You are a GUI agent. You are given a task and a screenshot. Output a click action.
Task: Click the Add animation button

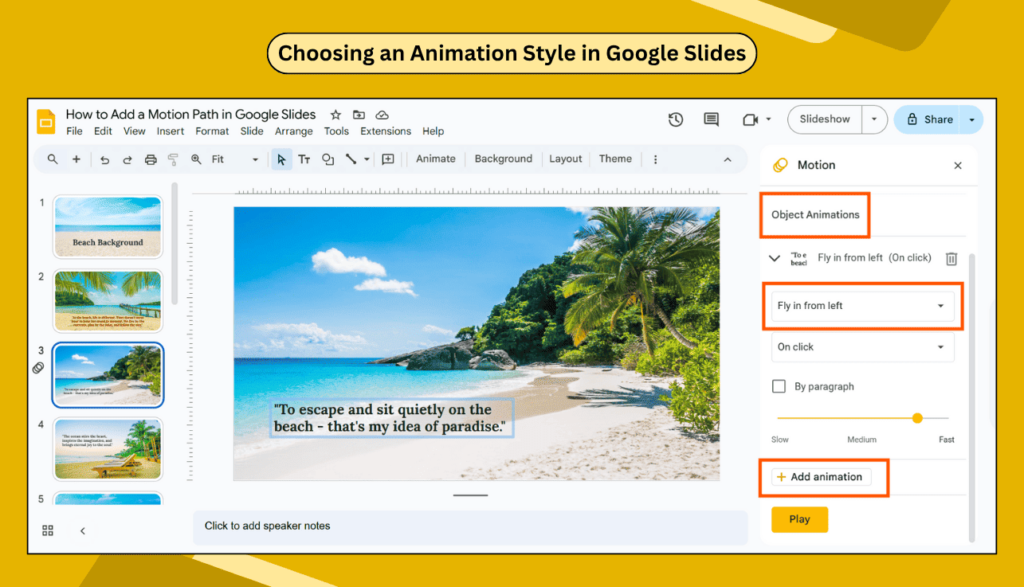point(820,477)
